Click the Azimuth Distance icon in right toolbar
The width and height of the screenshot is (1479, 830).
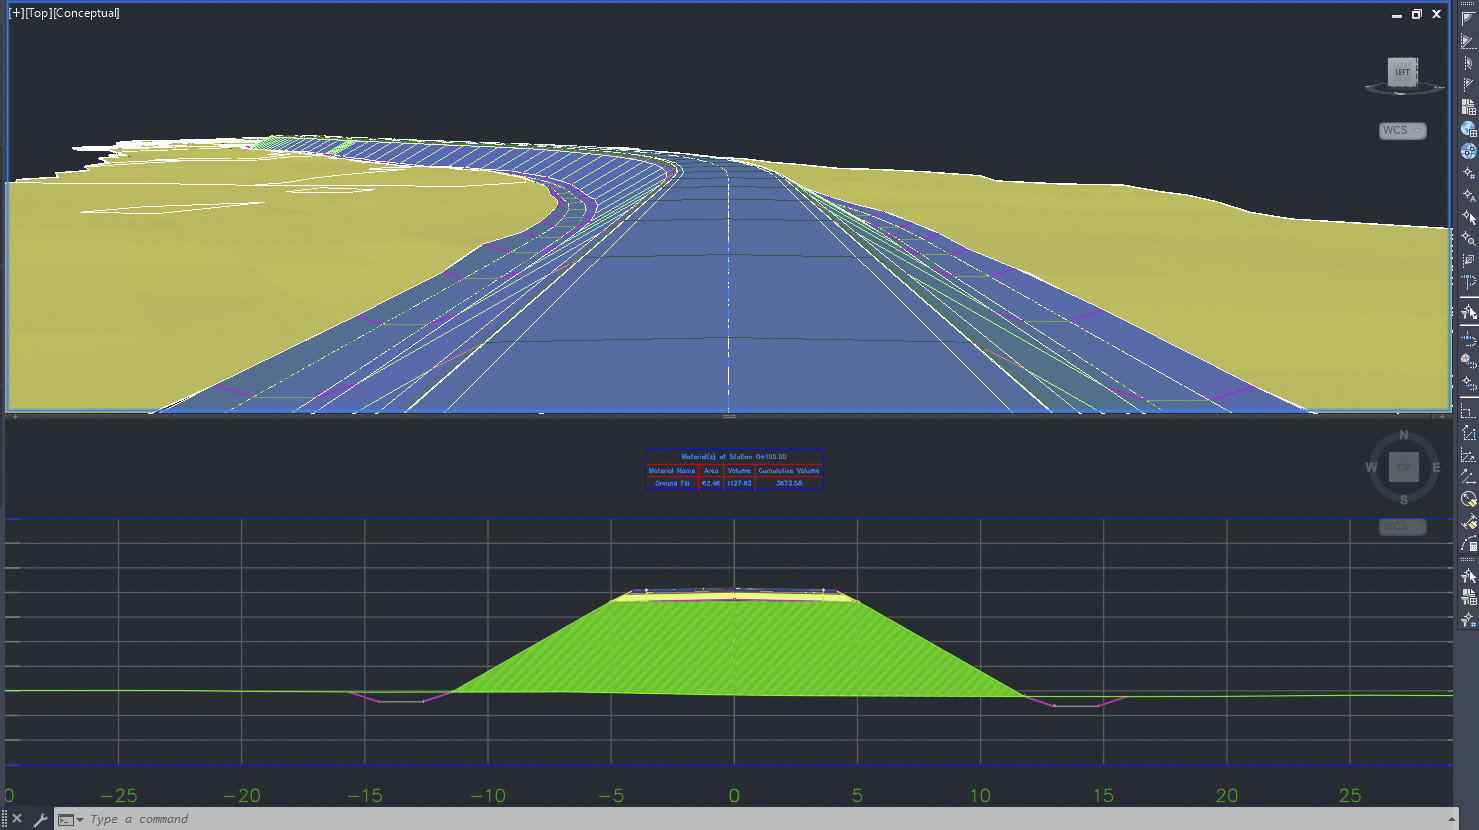pos(1468,63)
